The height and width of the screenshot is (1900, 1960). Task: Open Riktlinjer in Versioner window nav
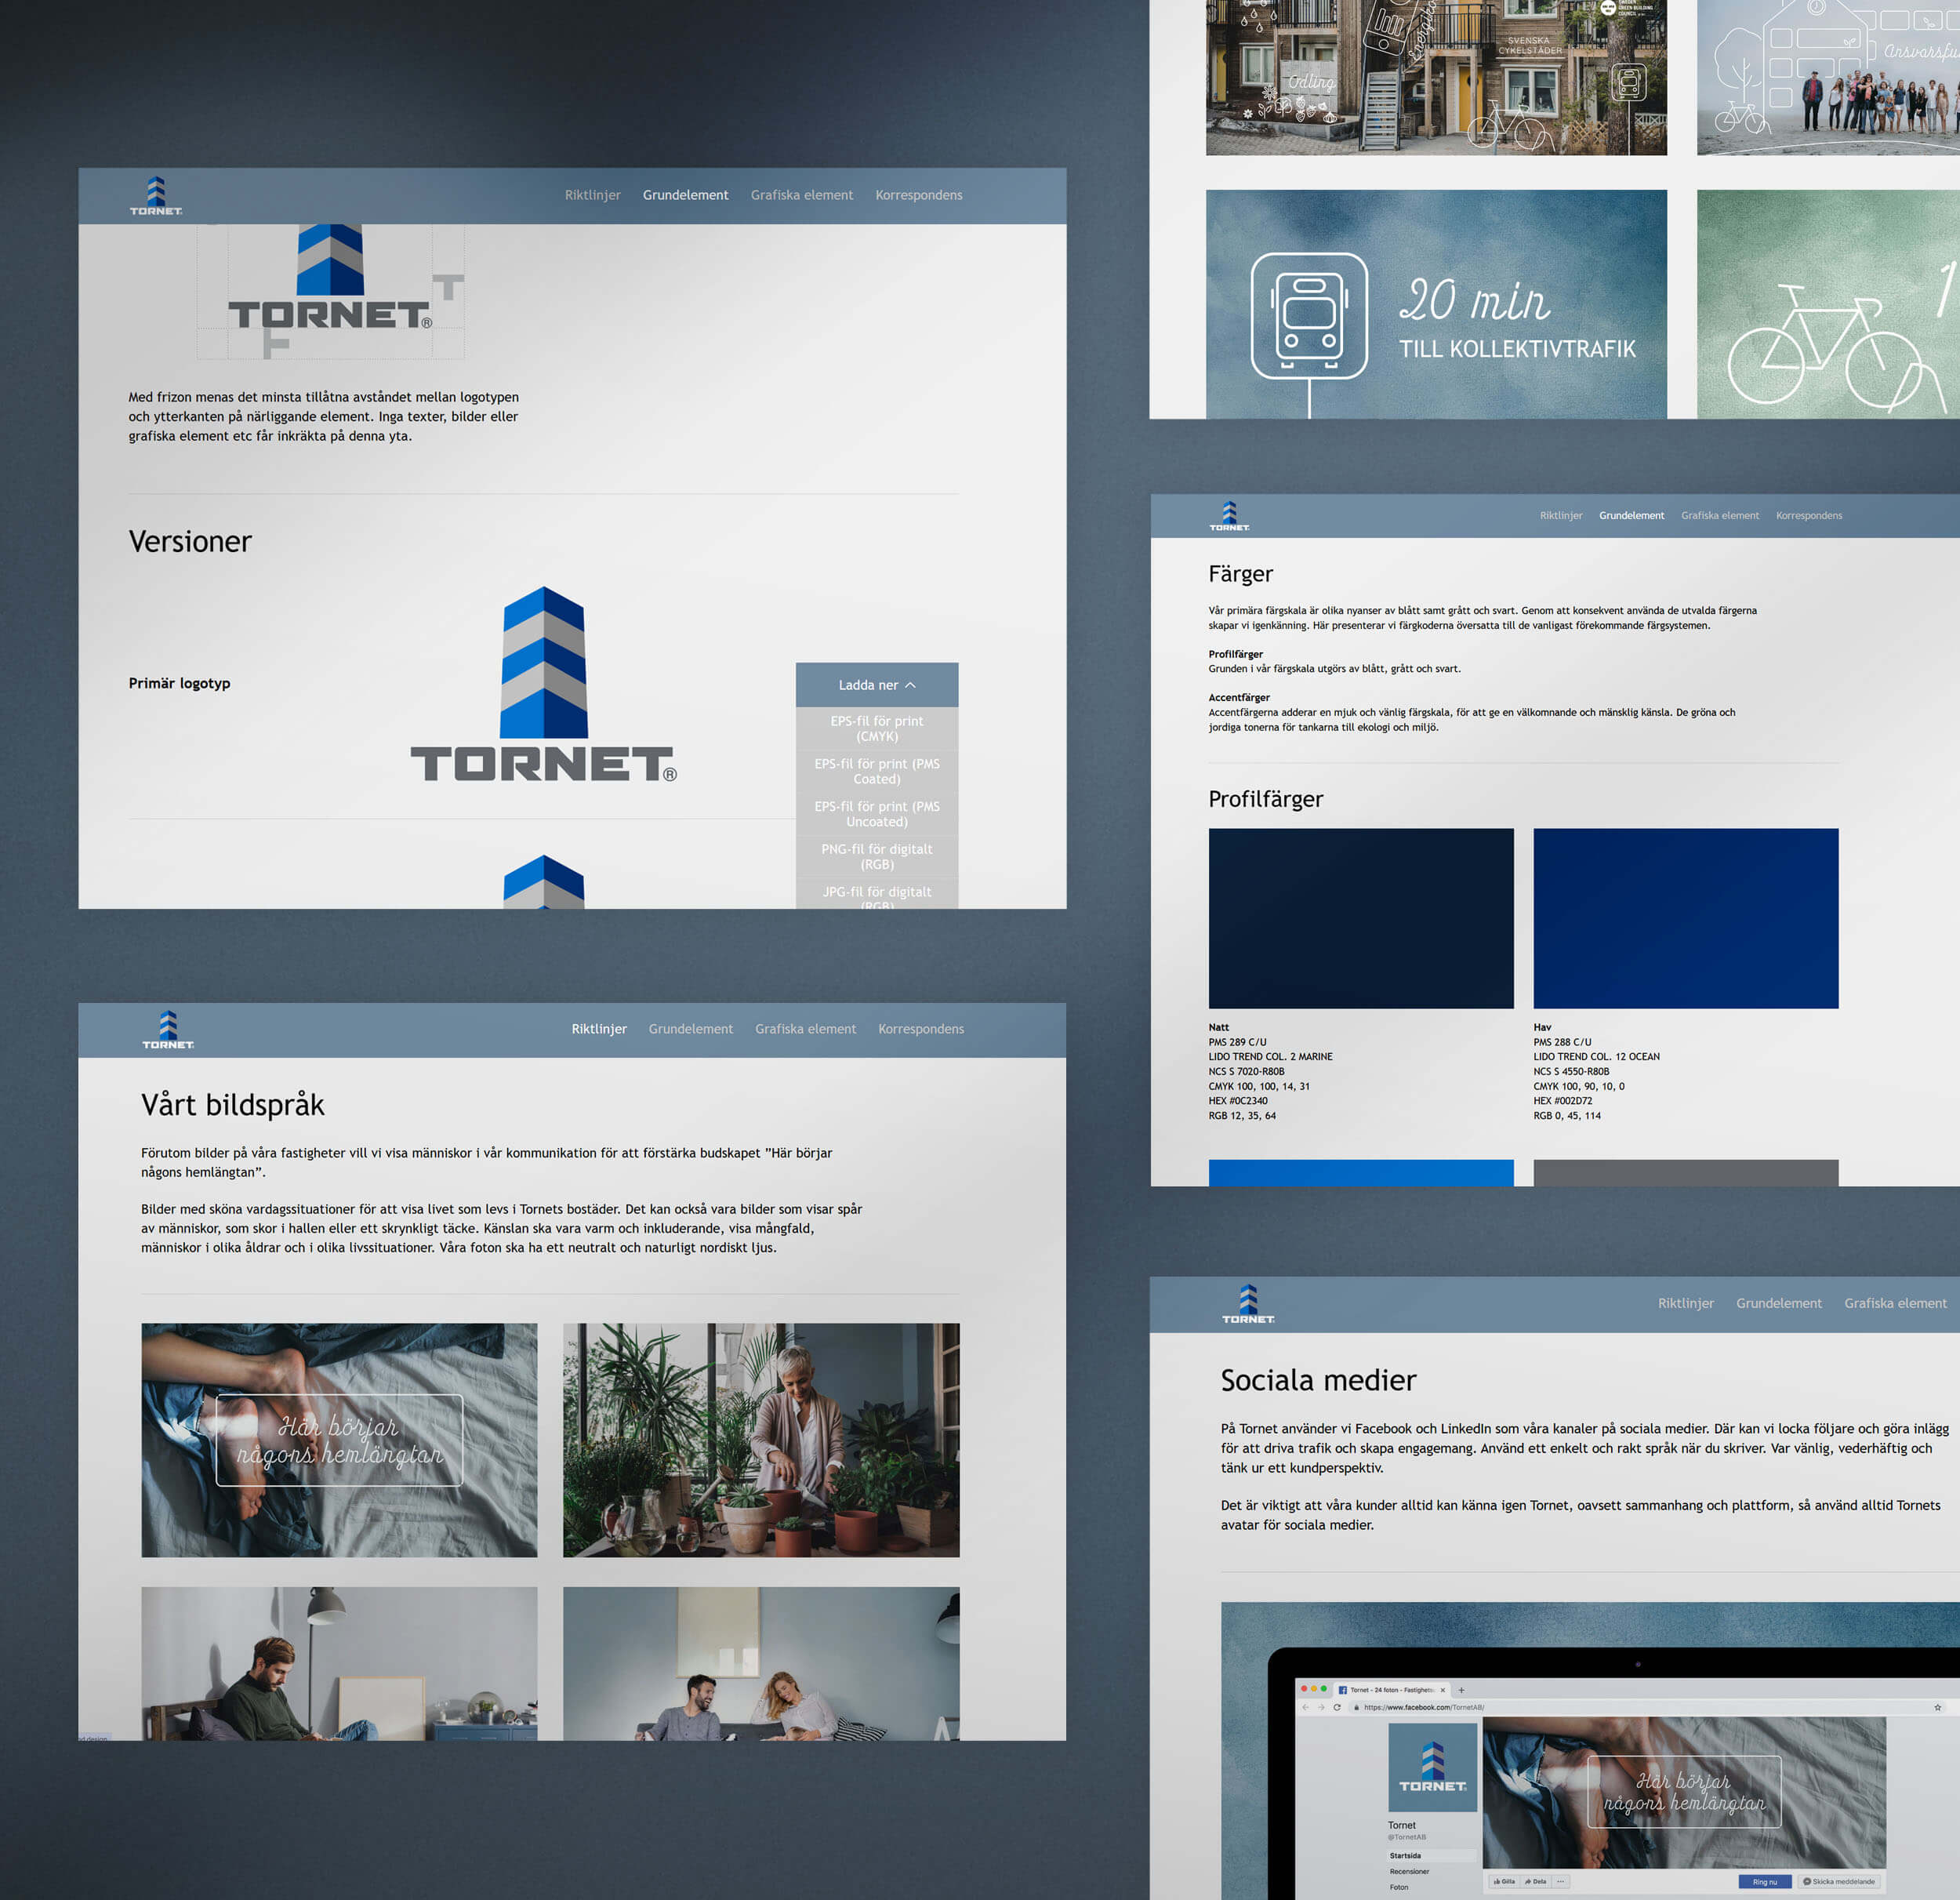click(592, 195)
